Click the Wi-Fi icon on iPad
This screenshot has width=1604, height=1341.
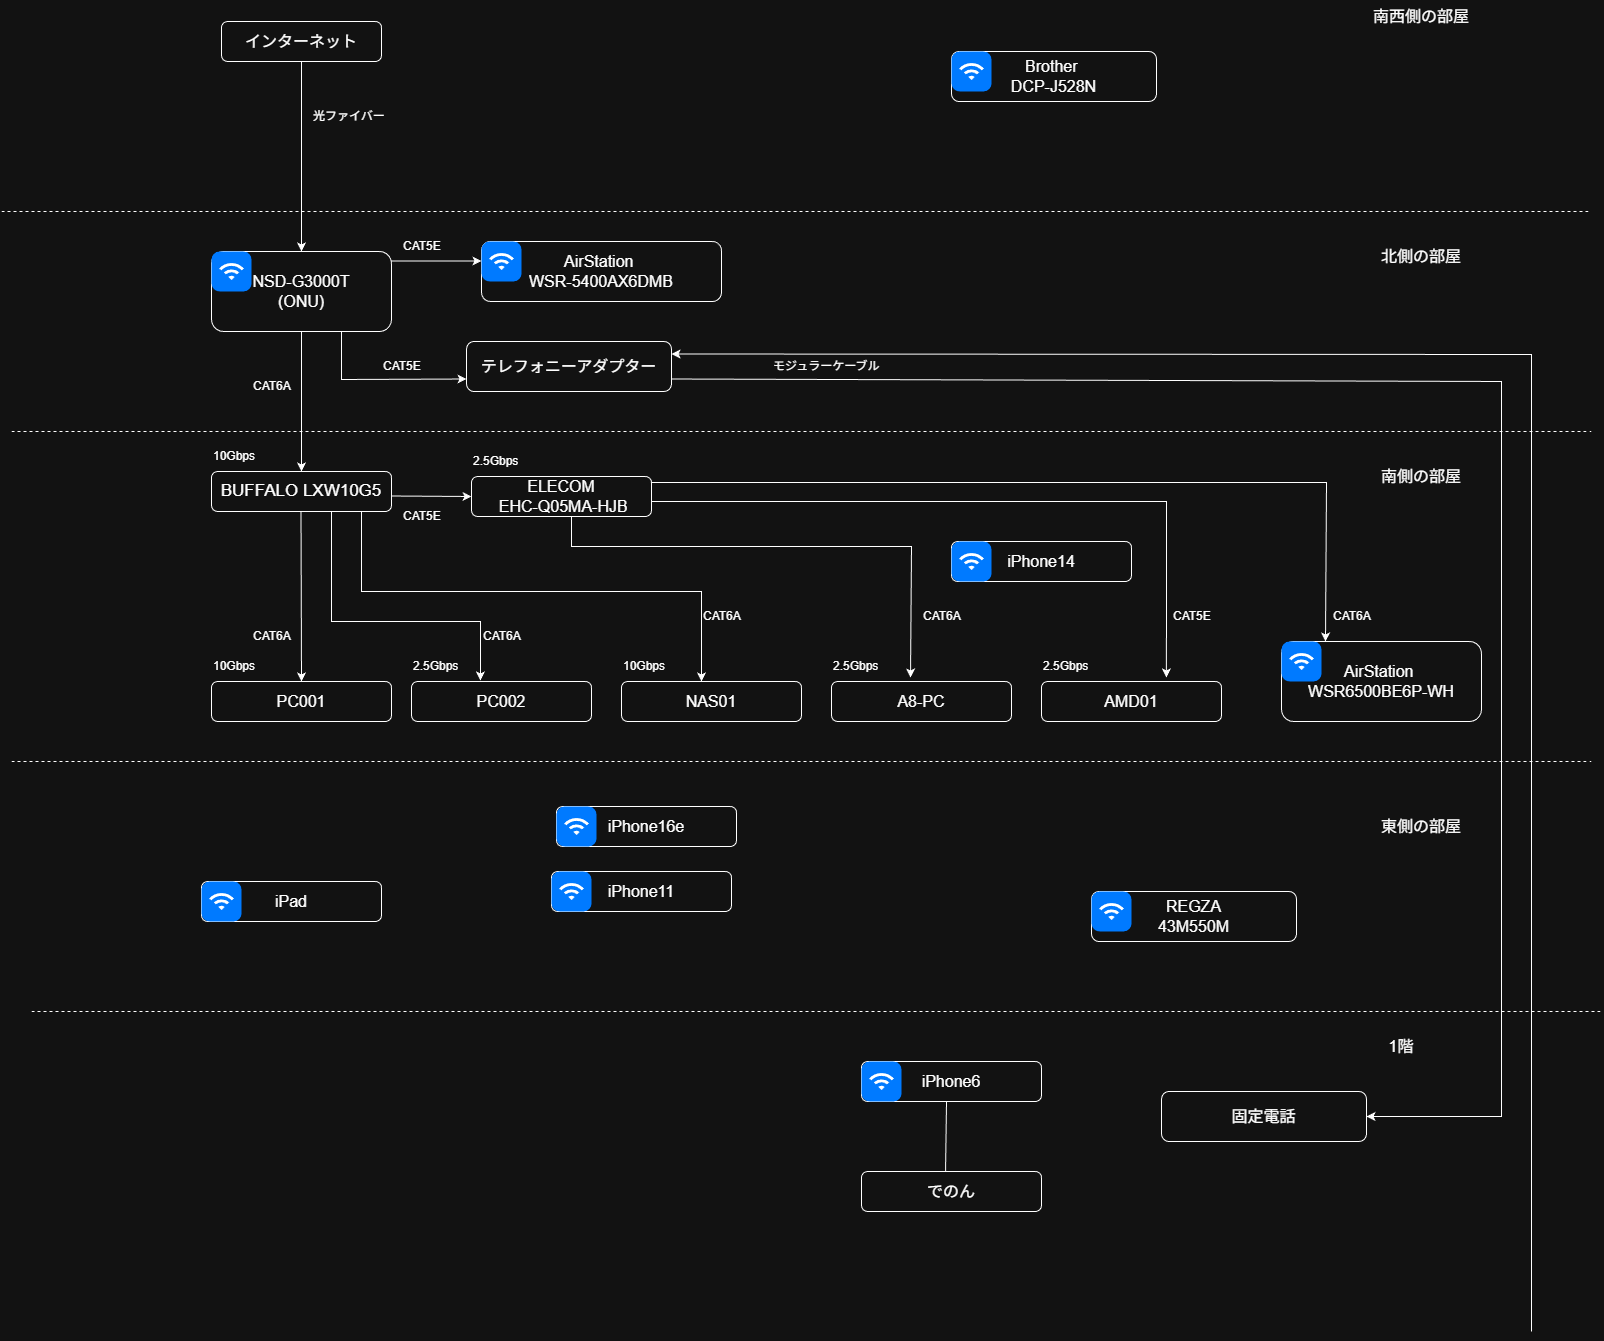point(221,901)
